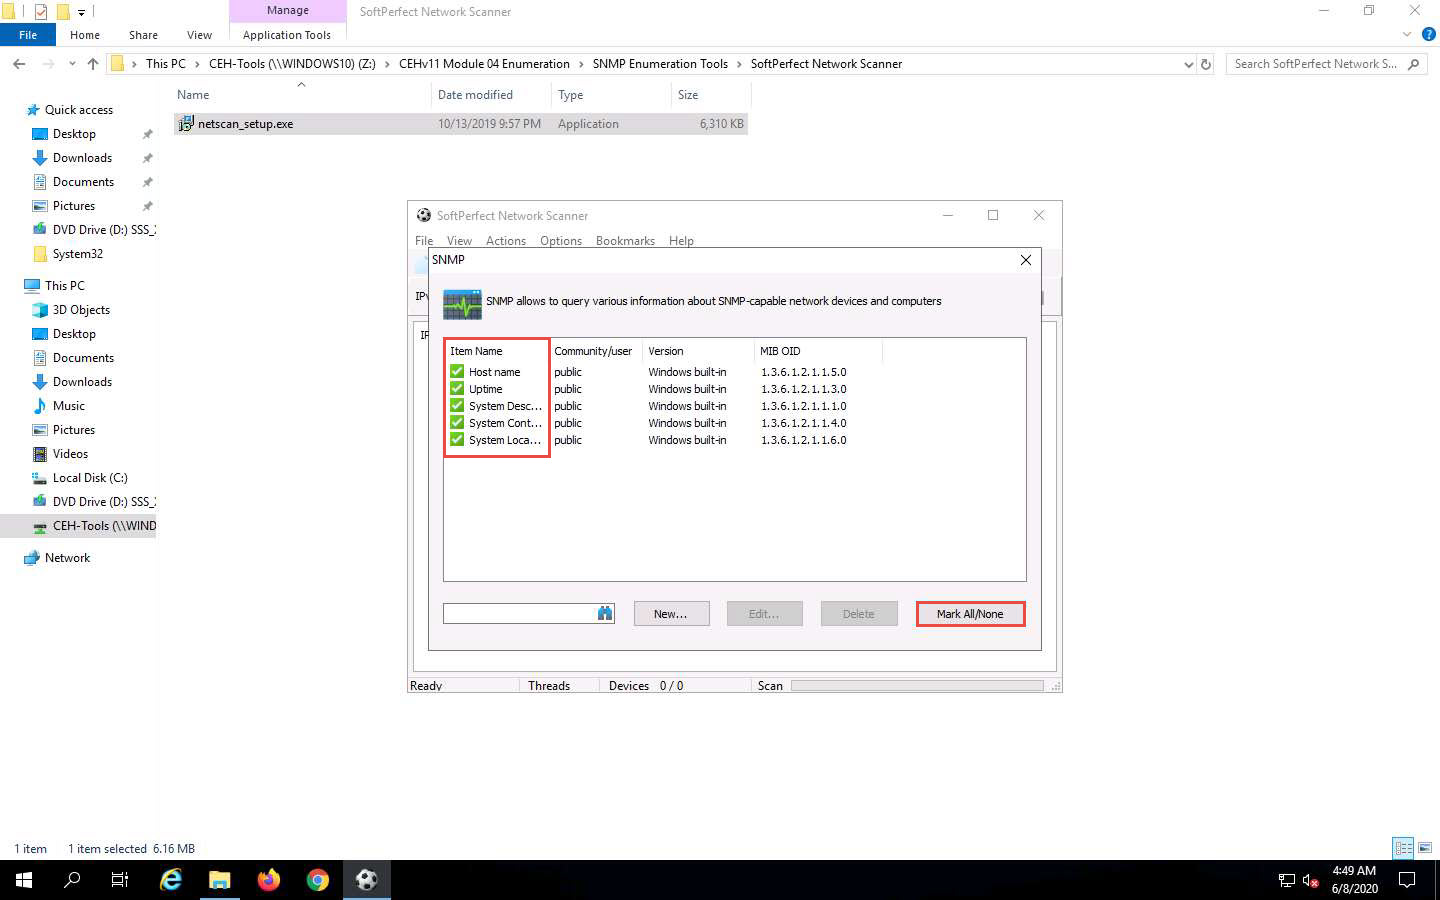Open Music folder in sidebar

coord(68,406)
